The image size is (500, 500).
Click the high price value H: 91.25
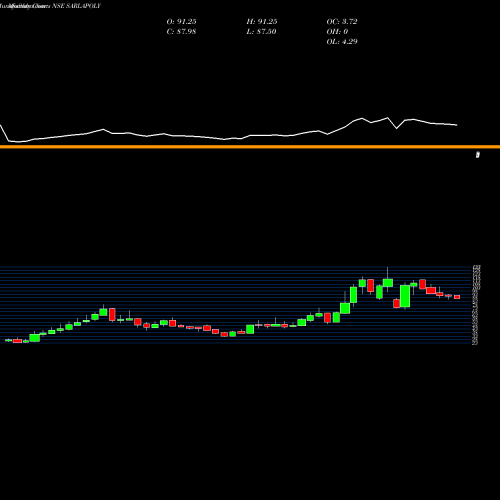click(x=262, y=22)
